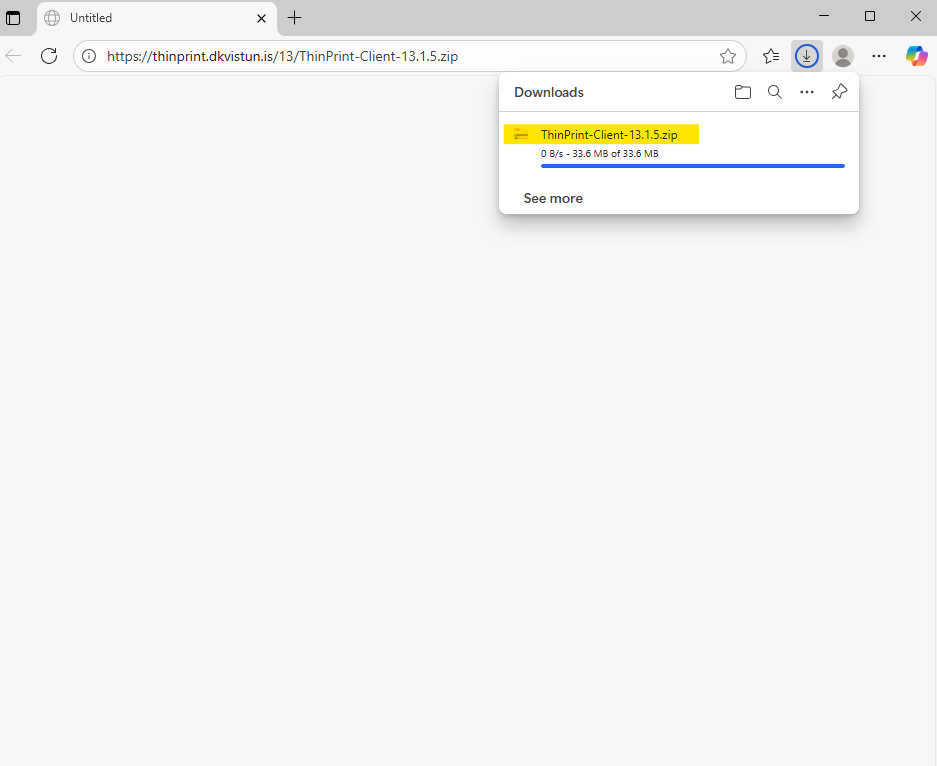View site information icon in address bar
The width and height of the screenshot is (937, 766).
89,56
